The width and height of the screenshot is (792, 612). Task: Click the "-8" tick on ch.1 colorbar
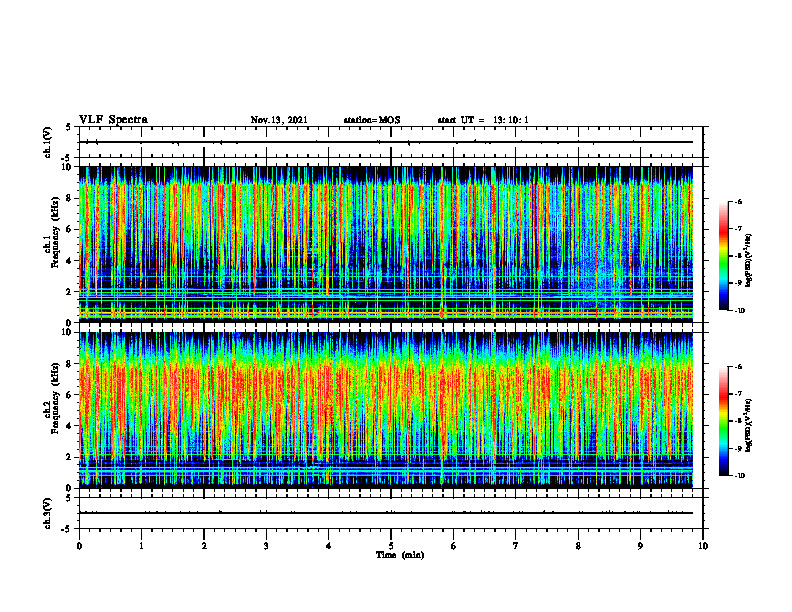738,256
